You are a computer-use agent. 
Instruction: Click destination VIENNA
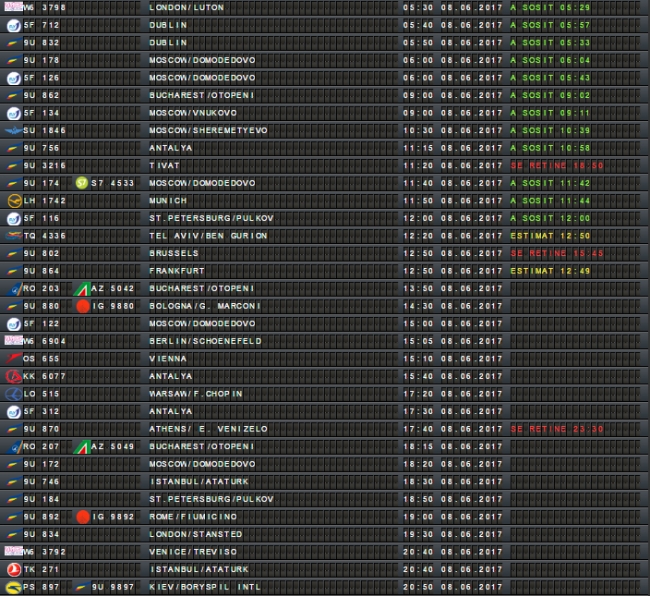pos(168,359)
